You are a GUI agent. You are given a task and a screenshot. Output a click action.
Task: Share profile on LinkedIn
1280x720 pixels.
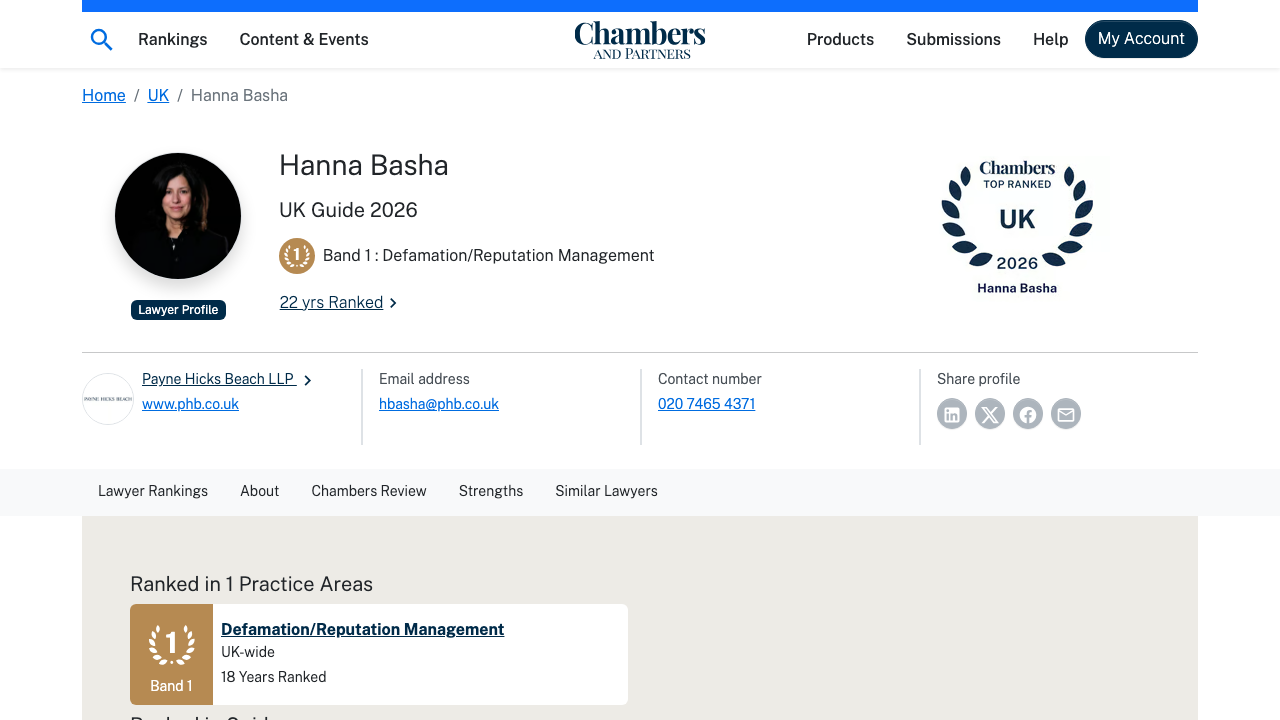coord(951,413)
